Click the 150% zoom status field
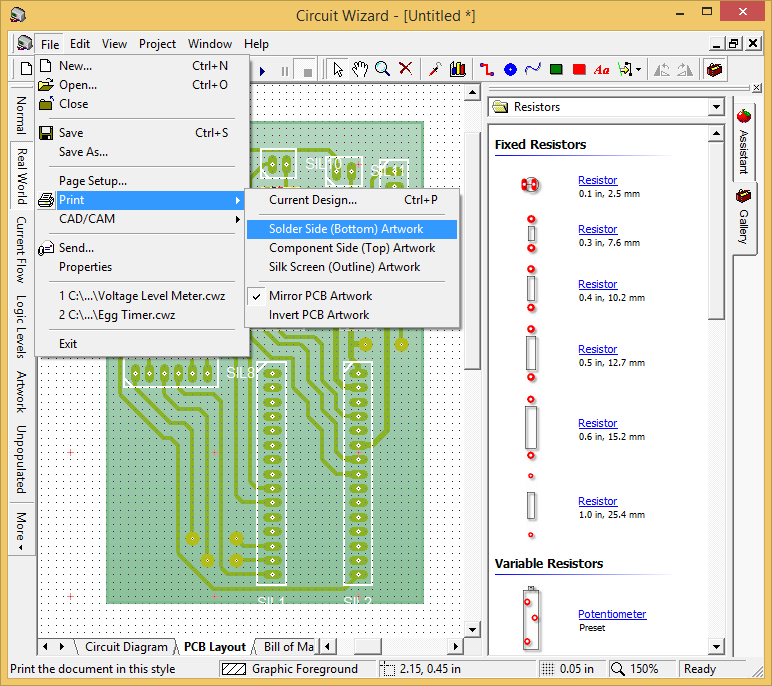 [x=641, y=669]
